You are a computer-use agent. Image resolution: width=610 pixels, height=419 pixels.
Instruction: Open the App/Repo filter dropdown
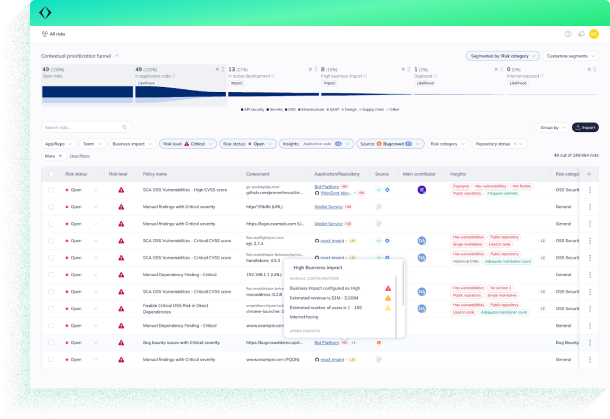(x=59, y=144)
